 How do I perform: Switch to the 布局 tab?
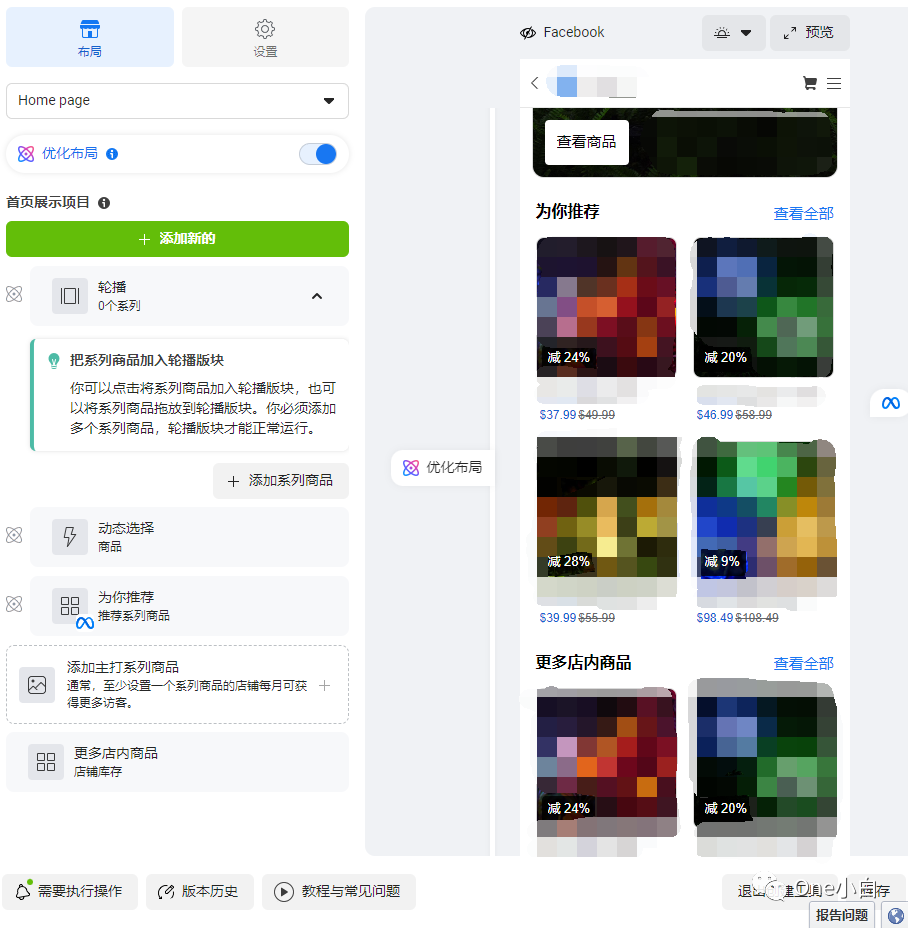pyautogui.click(x=89, y=37)
